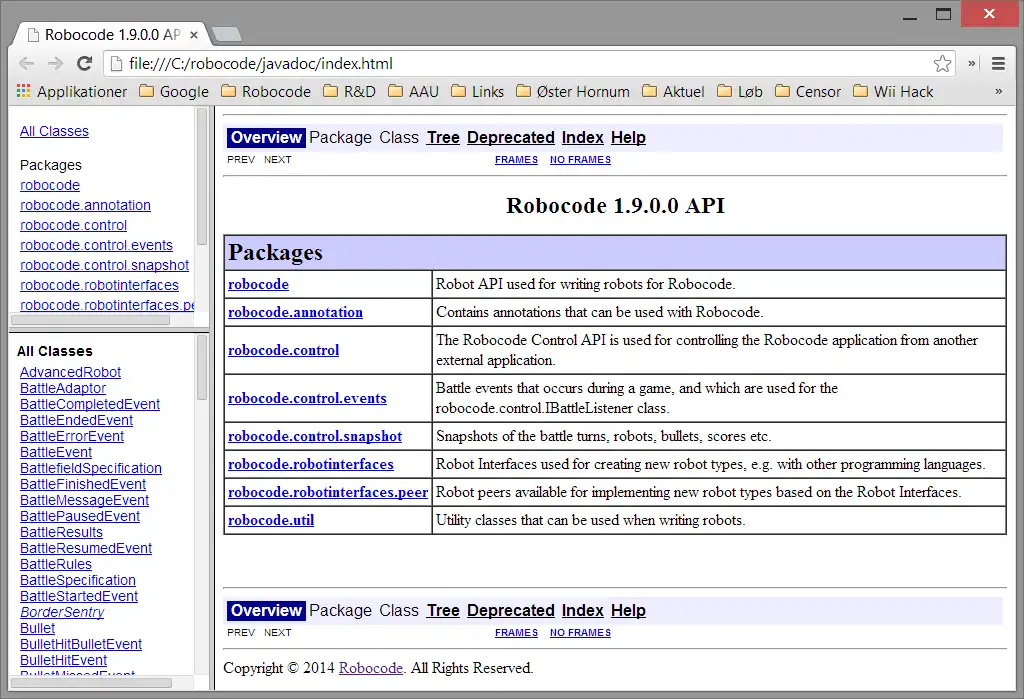The width and height of the screenshot is (1024, 699).
Task: Select robocode in the left packages list
Action: tap(50, 186)
